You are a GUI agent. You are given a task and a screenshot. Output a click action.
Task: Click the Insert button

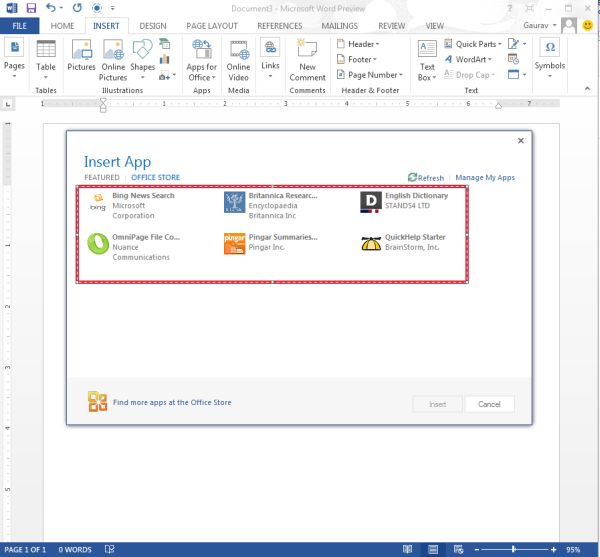(x=437, y=404)
